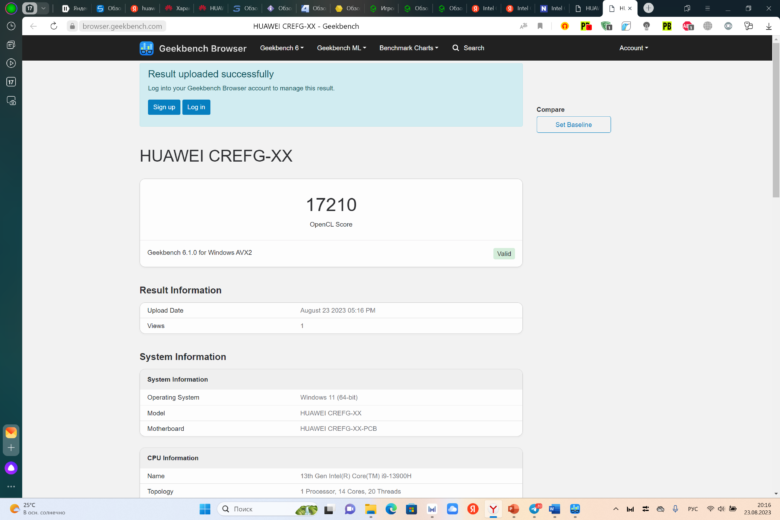Reload the page with refresh icon

[x=54, y=26]
